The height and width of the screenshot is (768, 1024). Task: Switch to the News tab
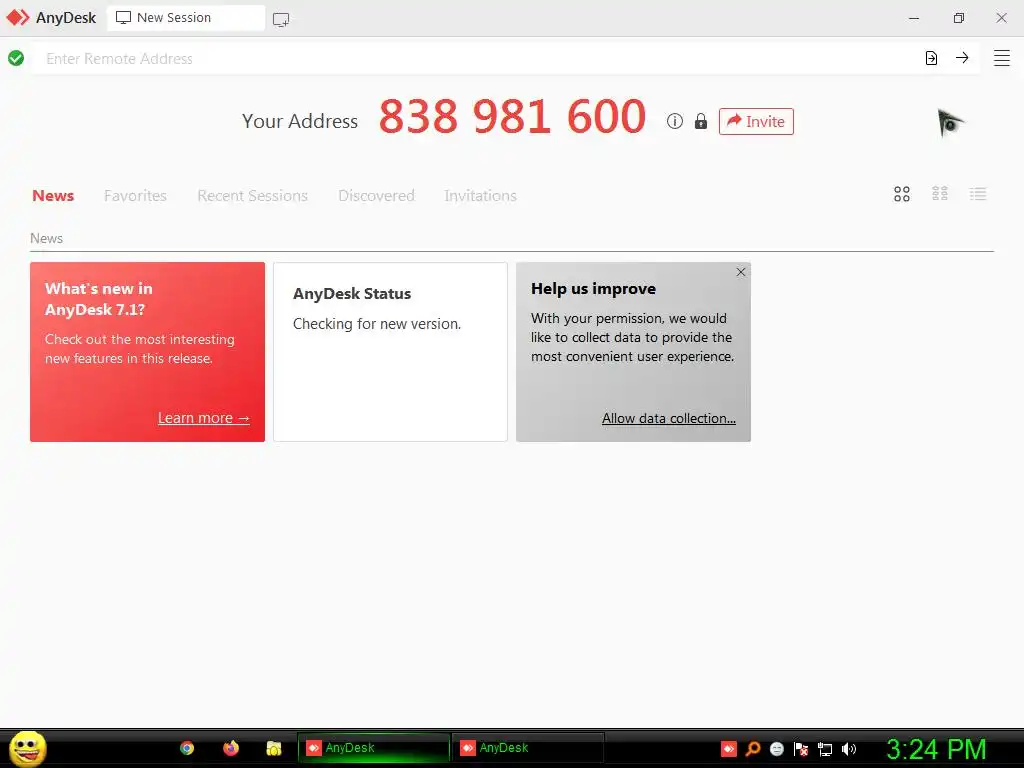click(53, 195)
